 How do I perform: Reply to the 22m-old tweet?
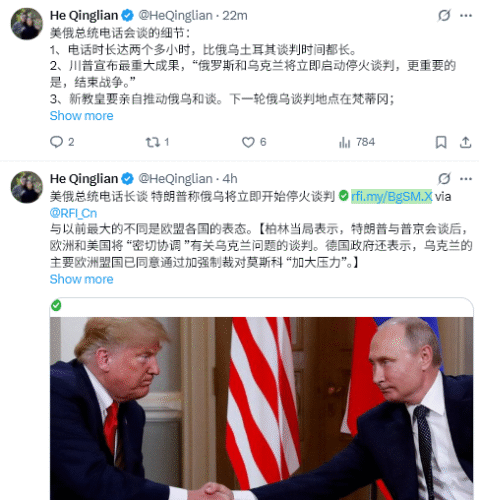pyautogui.click(x=62, y=142)
